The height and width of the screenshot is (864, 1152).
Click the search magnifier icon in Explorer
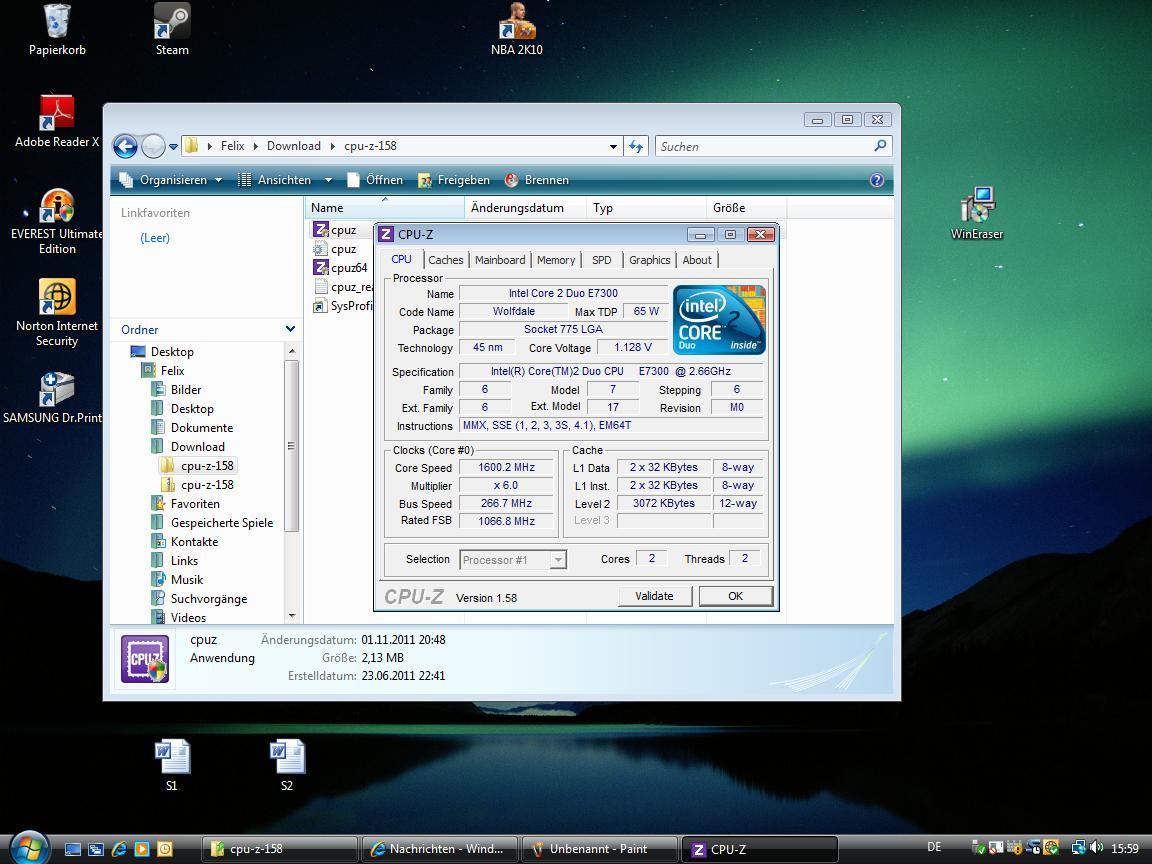[880, 145]
